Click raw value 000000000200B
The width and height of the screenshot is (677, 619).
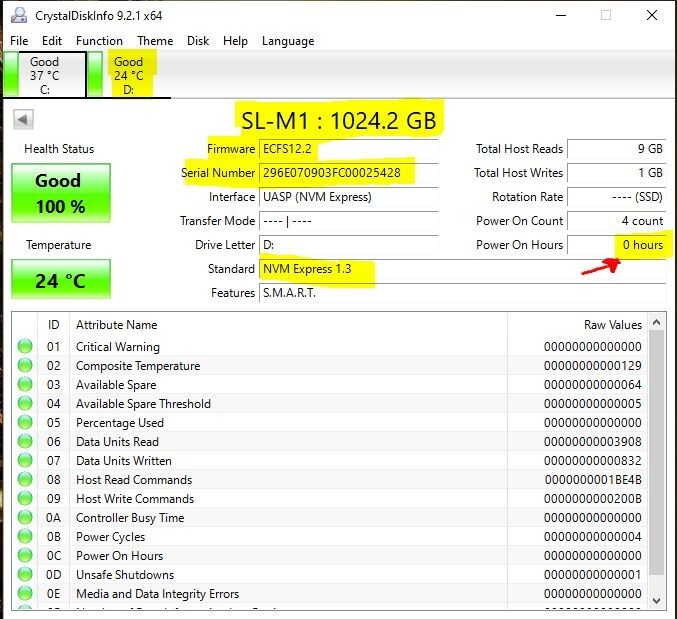(593, 499)
